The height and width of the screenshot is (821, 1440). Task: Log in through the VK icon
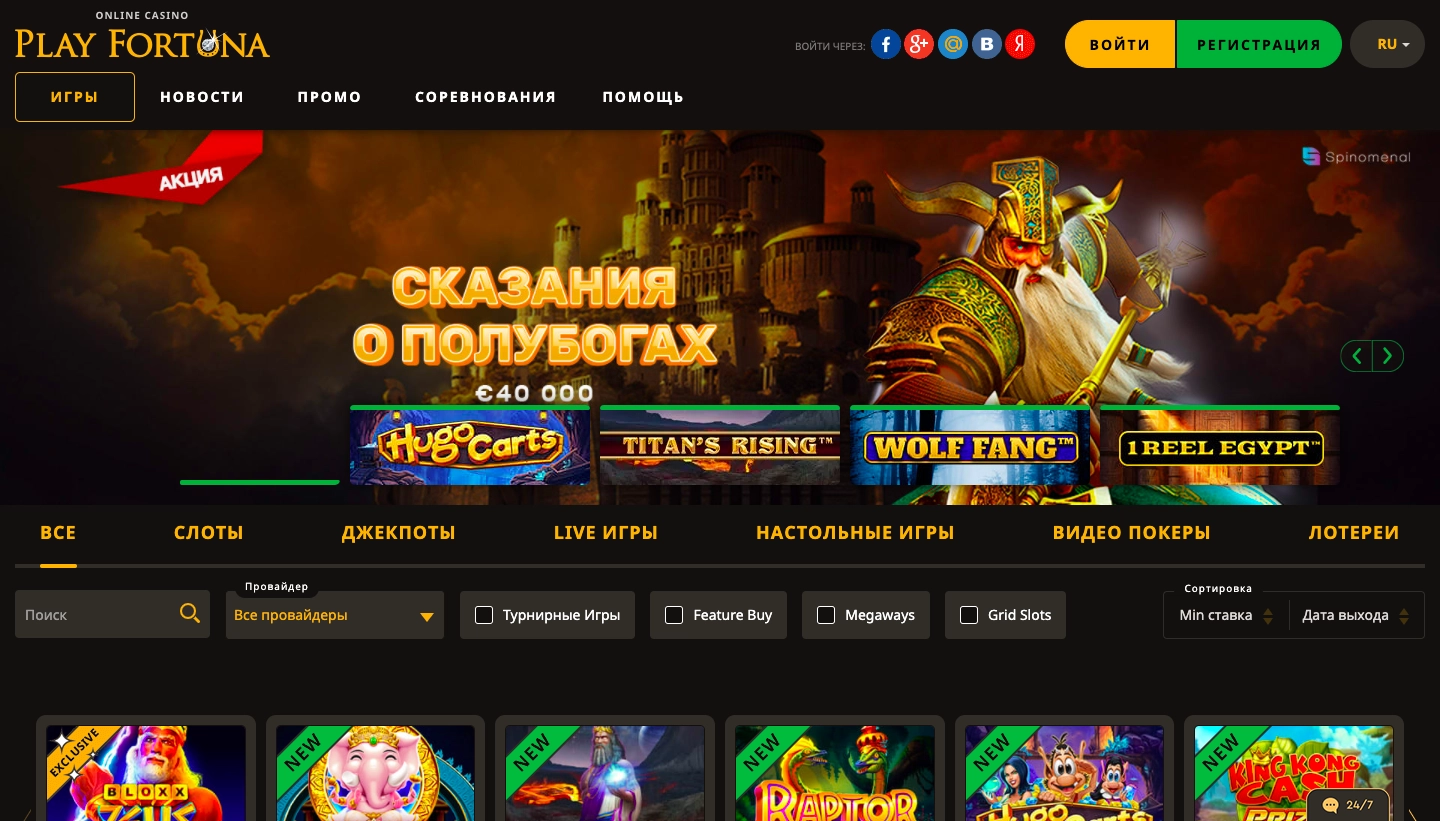pos(987,44)
